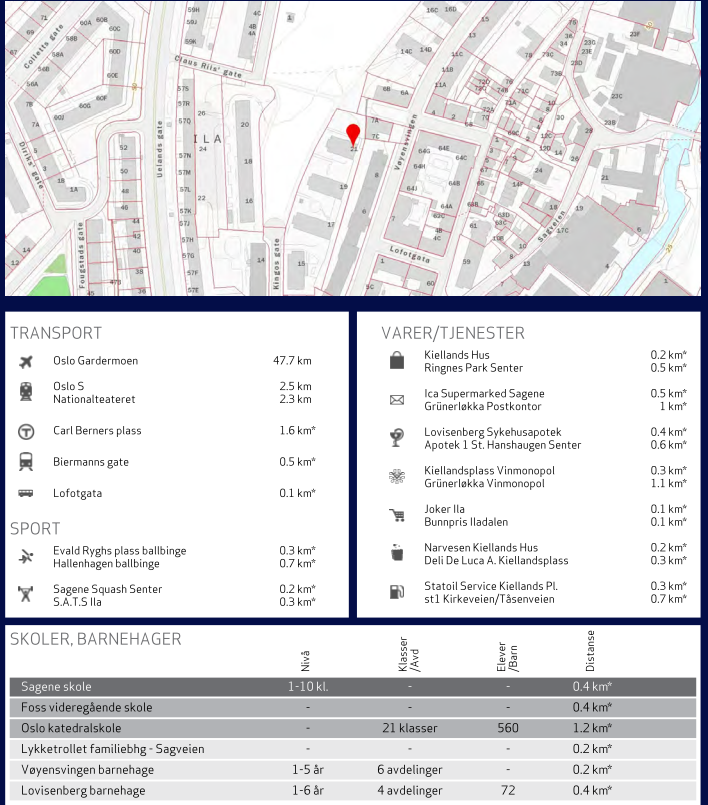
Task: Click the 21 klasser cell
Action: [x=410, y=728]
